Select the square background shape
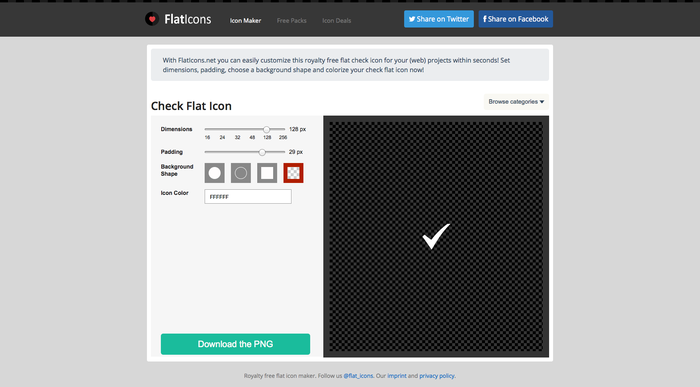This screenshot has height=387, width=700. (x=267, y=173)
